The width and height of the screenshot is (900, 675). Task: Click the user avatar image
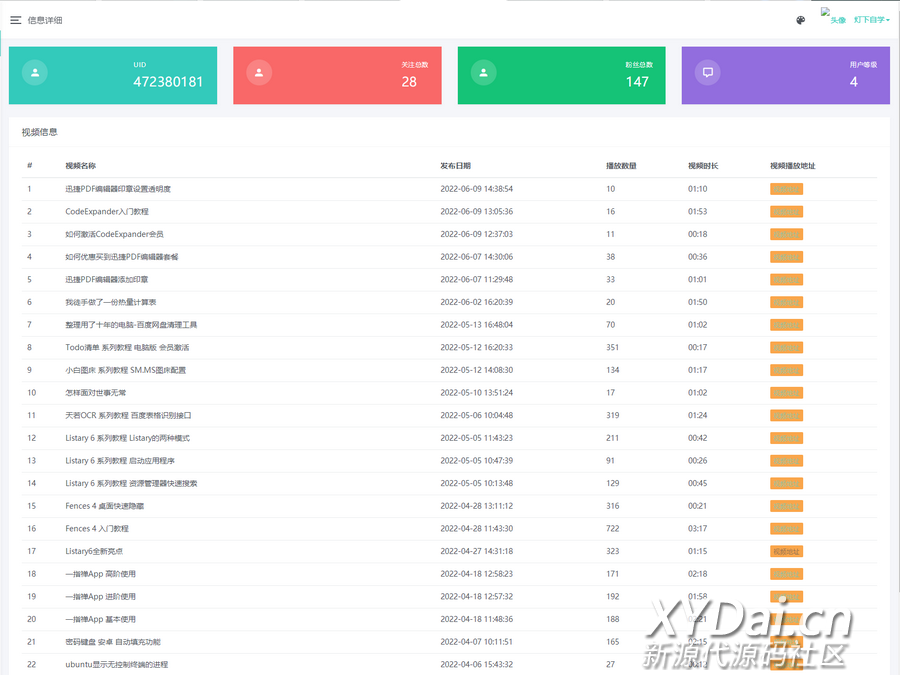[x=833, y=17]
